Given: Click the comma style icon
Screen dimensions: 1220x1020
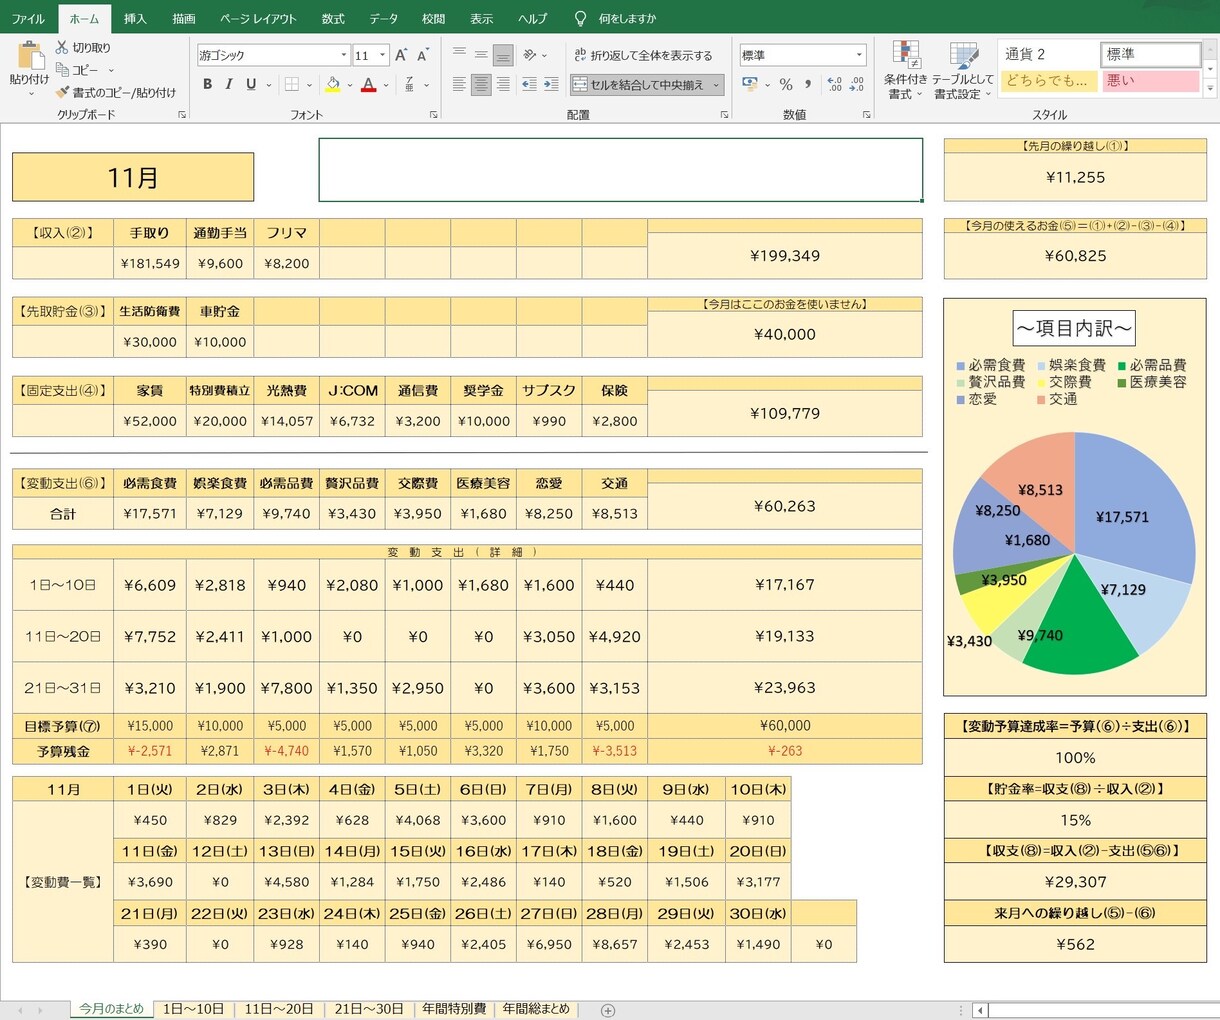Looking at the screenshot, I should (x=807, y=85).
